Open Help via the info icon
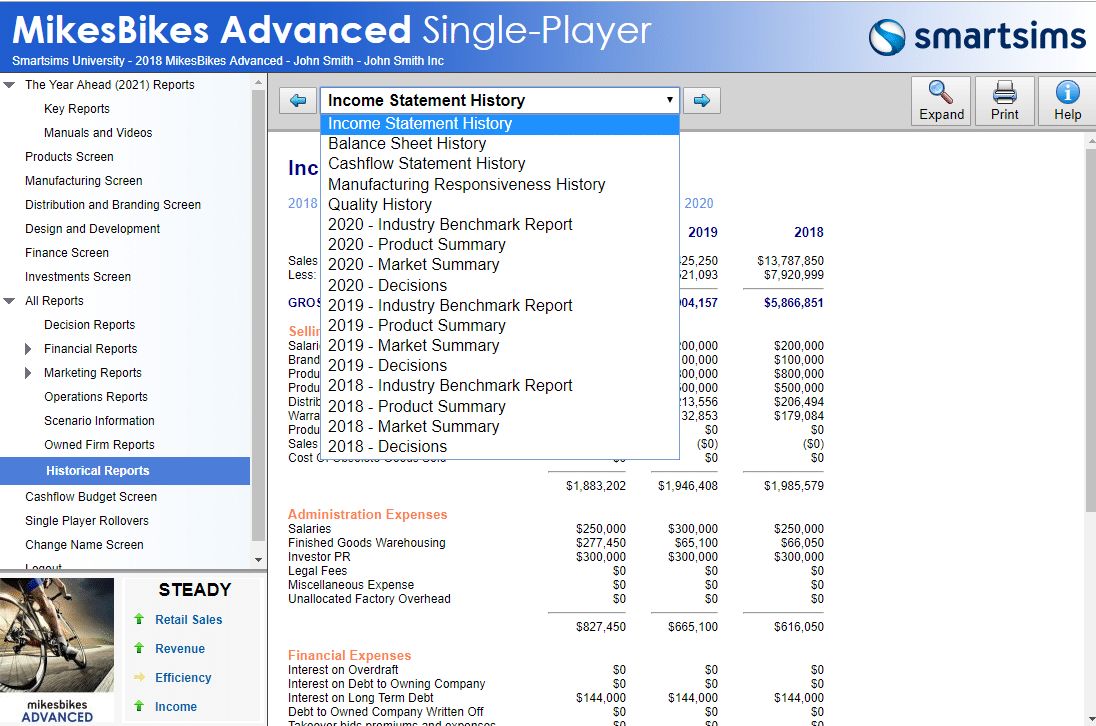 (1067, 93)
